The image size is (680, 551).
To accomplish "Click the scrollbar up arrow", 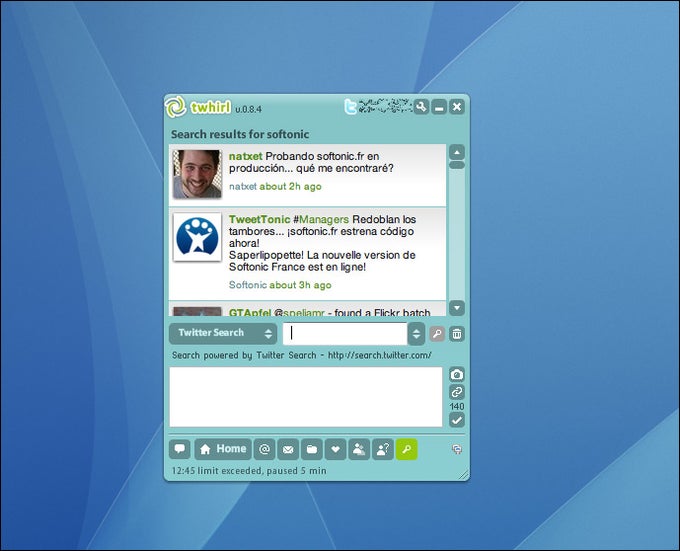I will pos(457,153).
